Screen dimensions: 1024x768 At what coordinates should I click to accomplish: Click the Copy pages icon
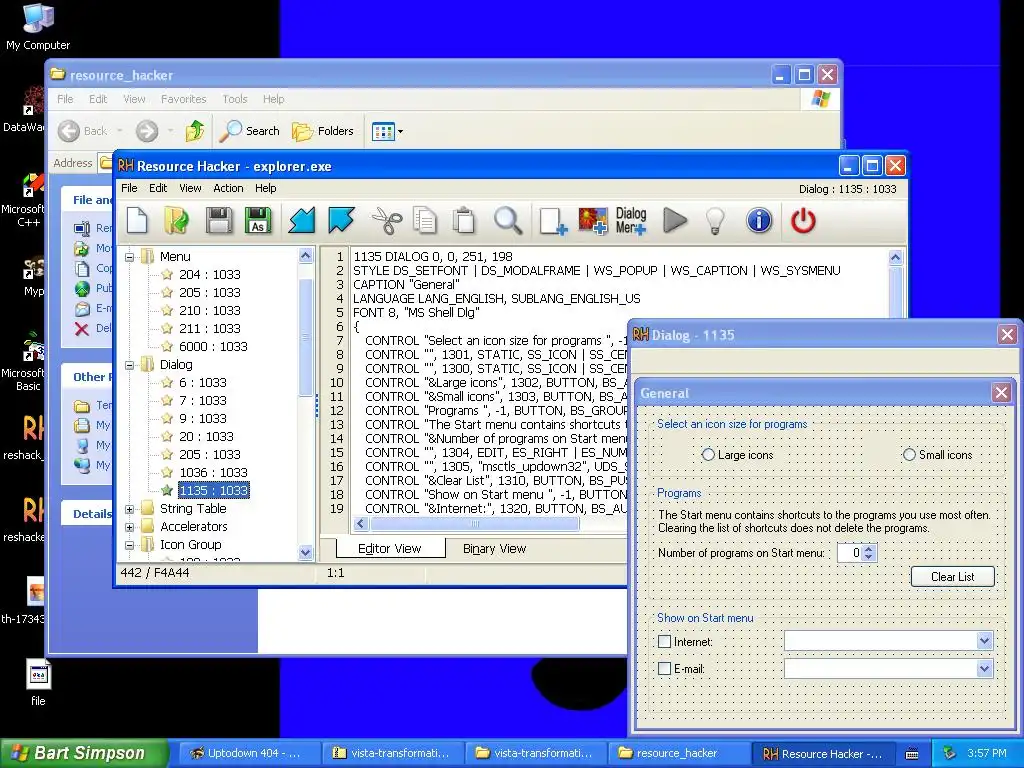pos(425,220)
